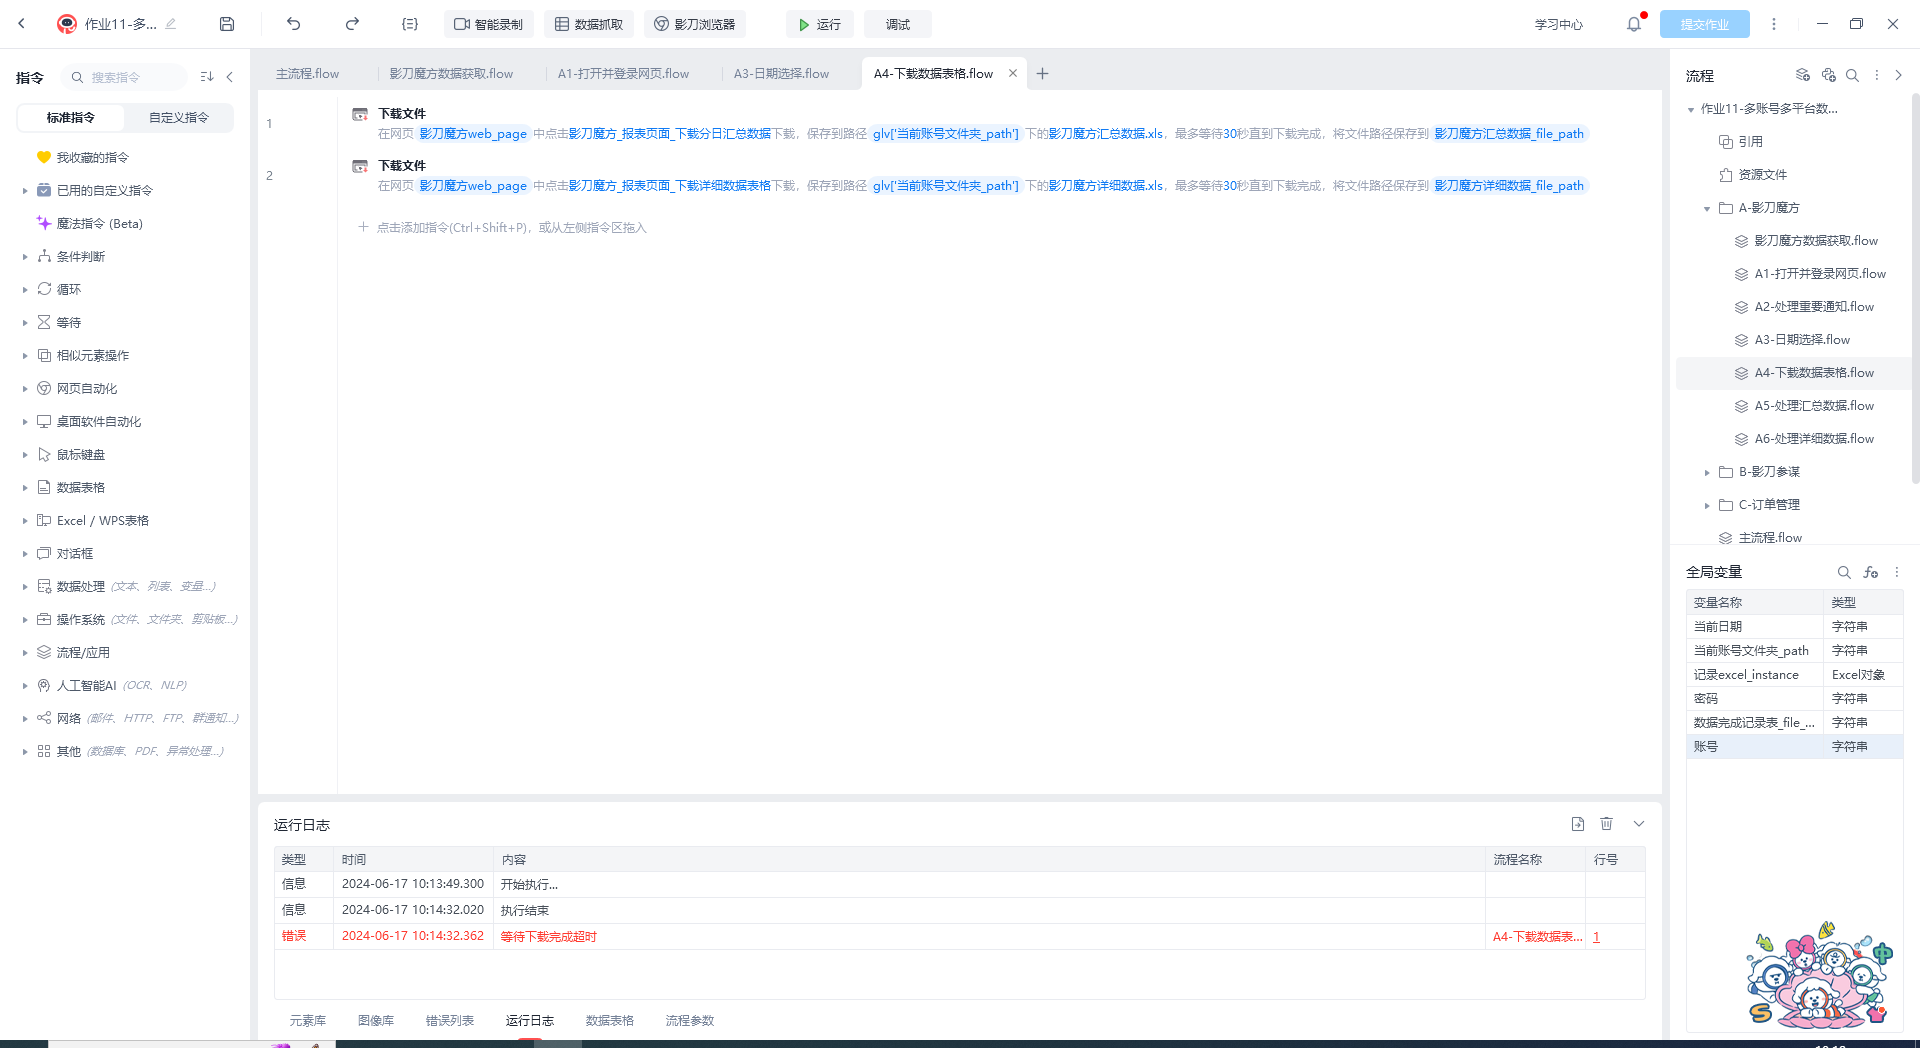1920x1048 pixels.
Task: Collapse the A-影刀魔方 folder
Action: 1707,208
